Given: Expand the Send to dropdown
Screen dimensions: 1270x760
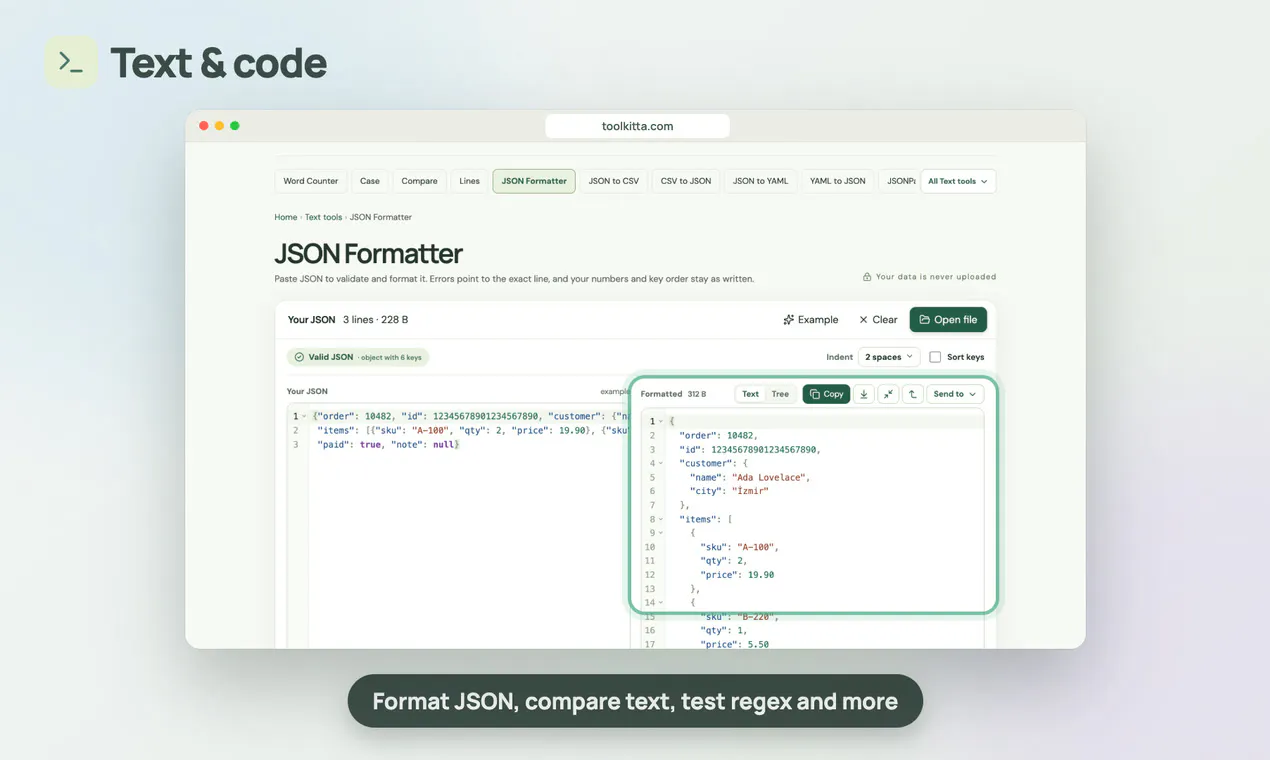Looking at the screenshot, I should point(955,394).
